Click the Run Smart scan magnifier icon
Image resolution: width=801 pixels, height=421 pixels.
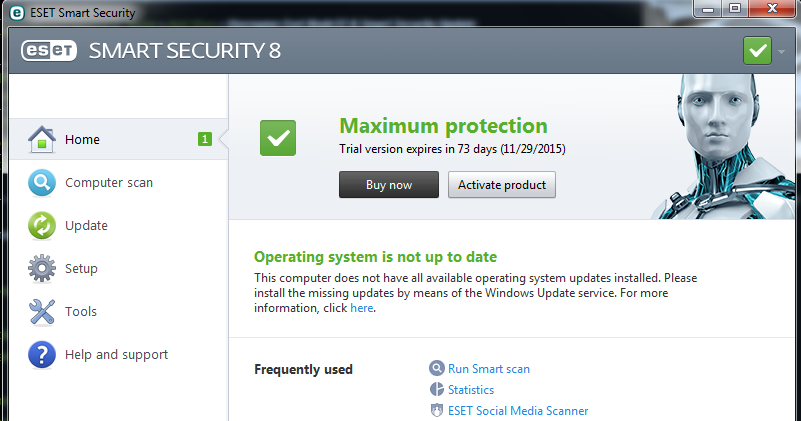tap(437, 368)
